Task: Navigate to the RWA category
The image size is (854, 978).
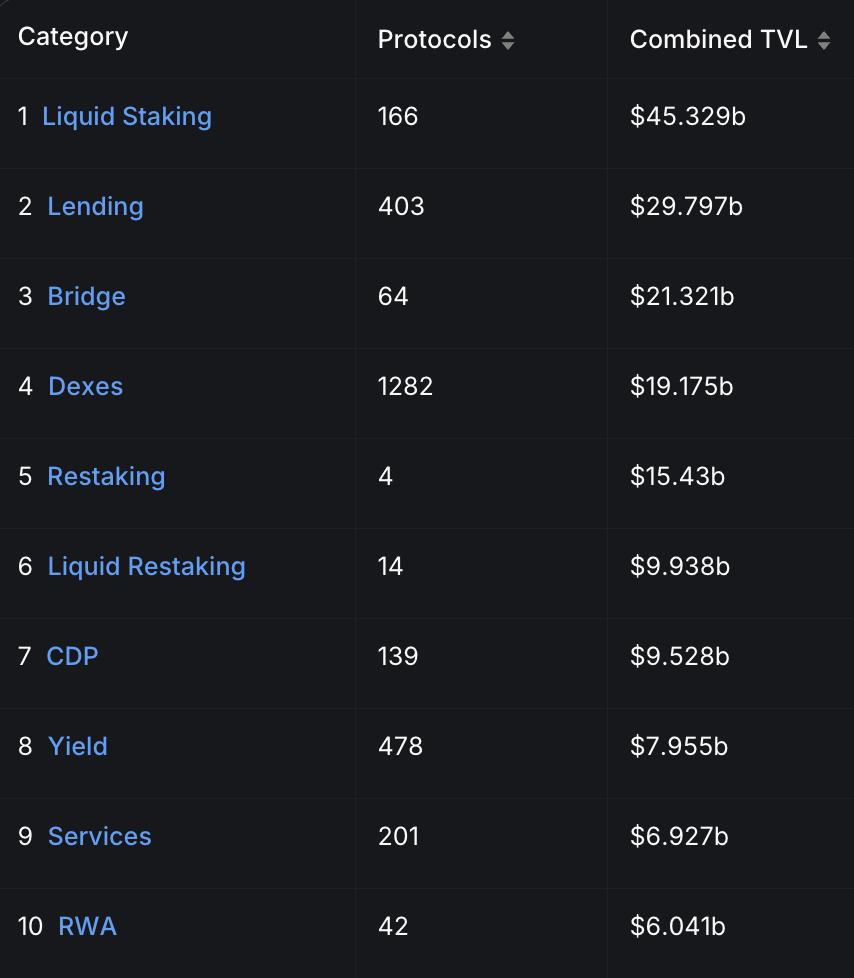Action: tap(87, 926)
